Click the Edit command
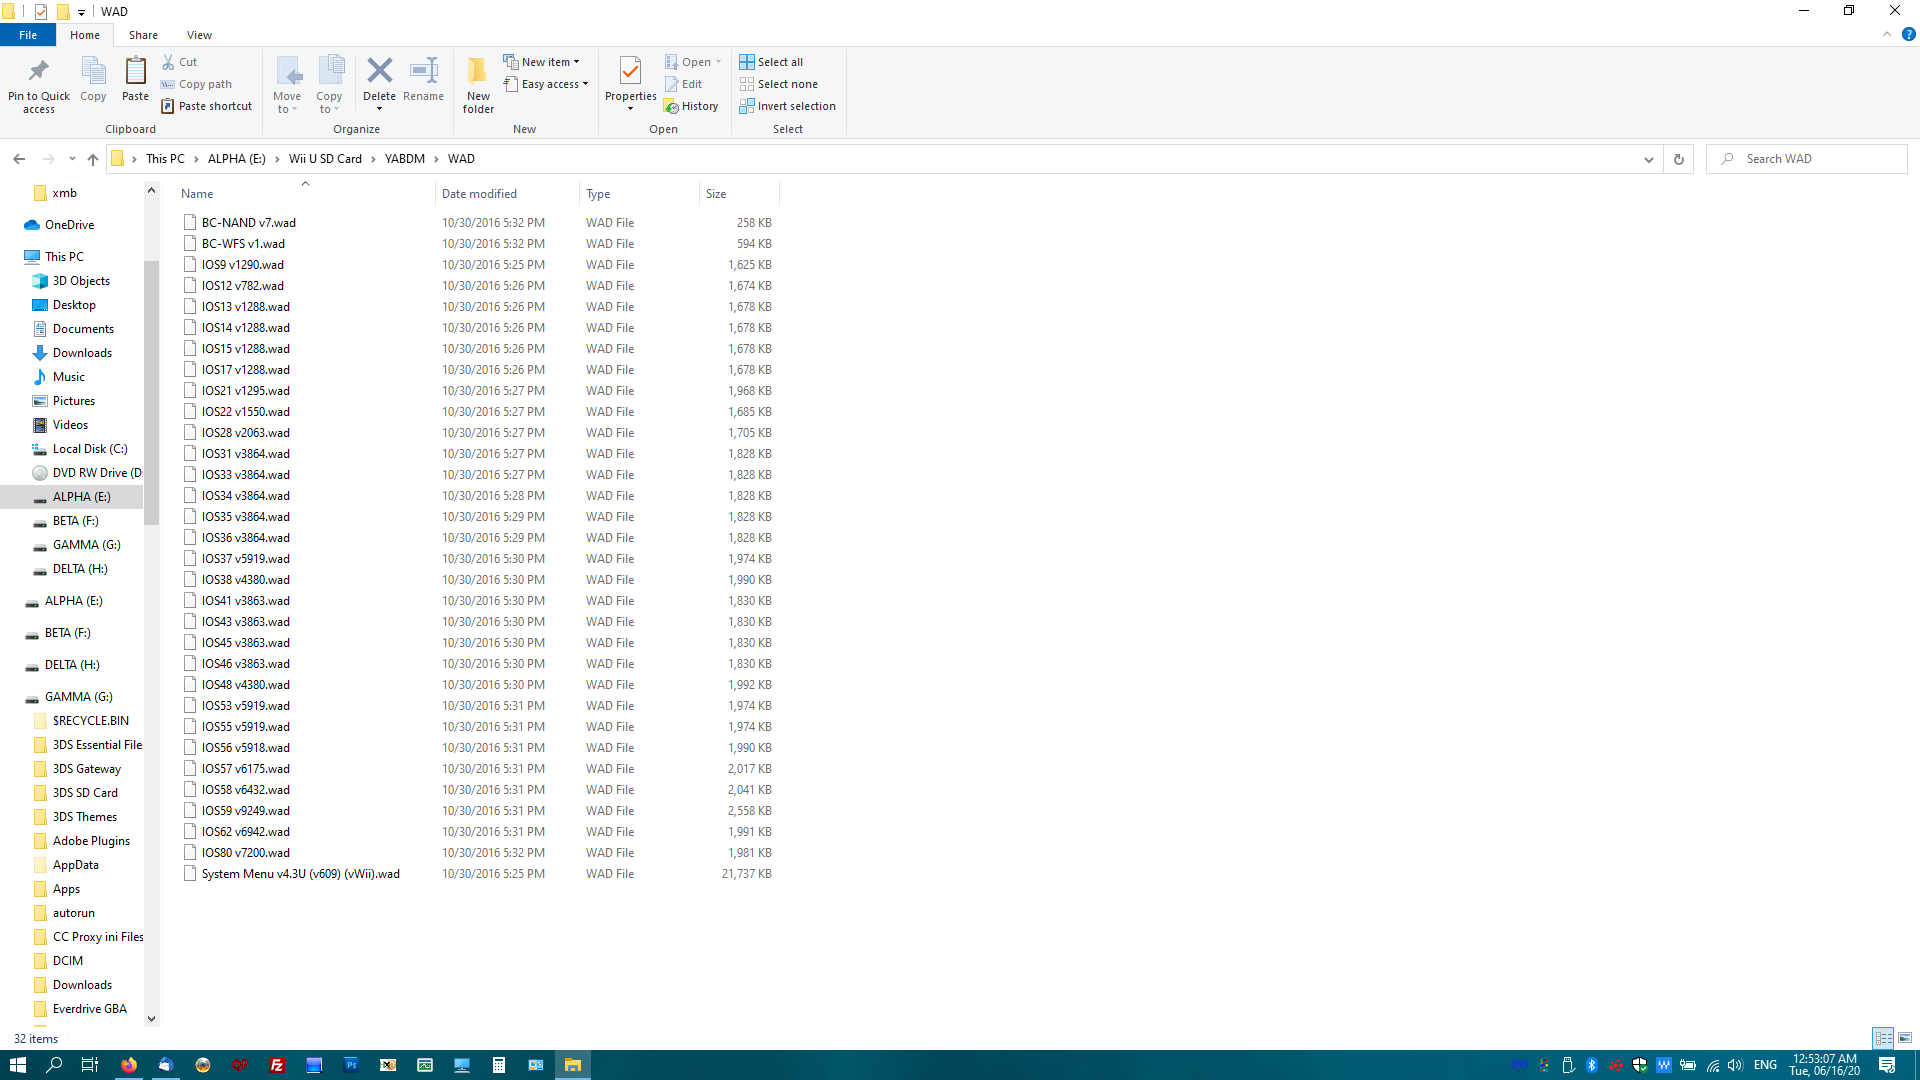 point(684,84)
